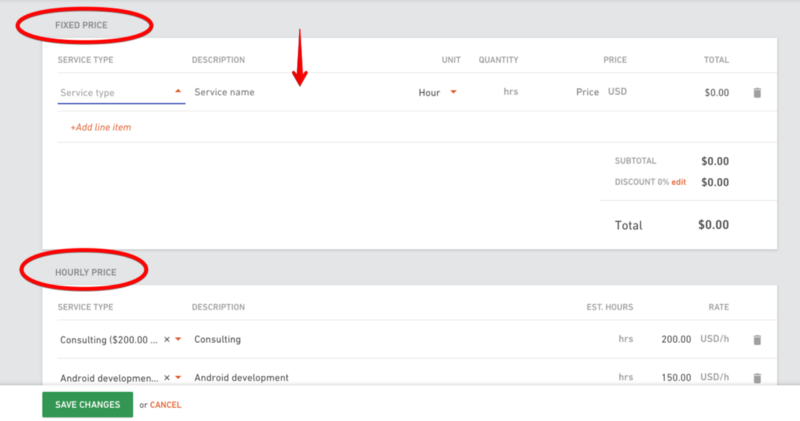800x421 pixels.
Task: Edit the discount percentage
Action: [x=679, y=182]
